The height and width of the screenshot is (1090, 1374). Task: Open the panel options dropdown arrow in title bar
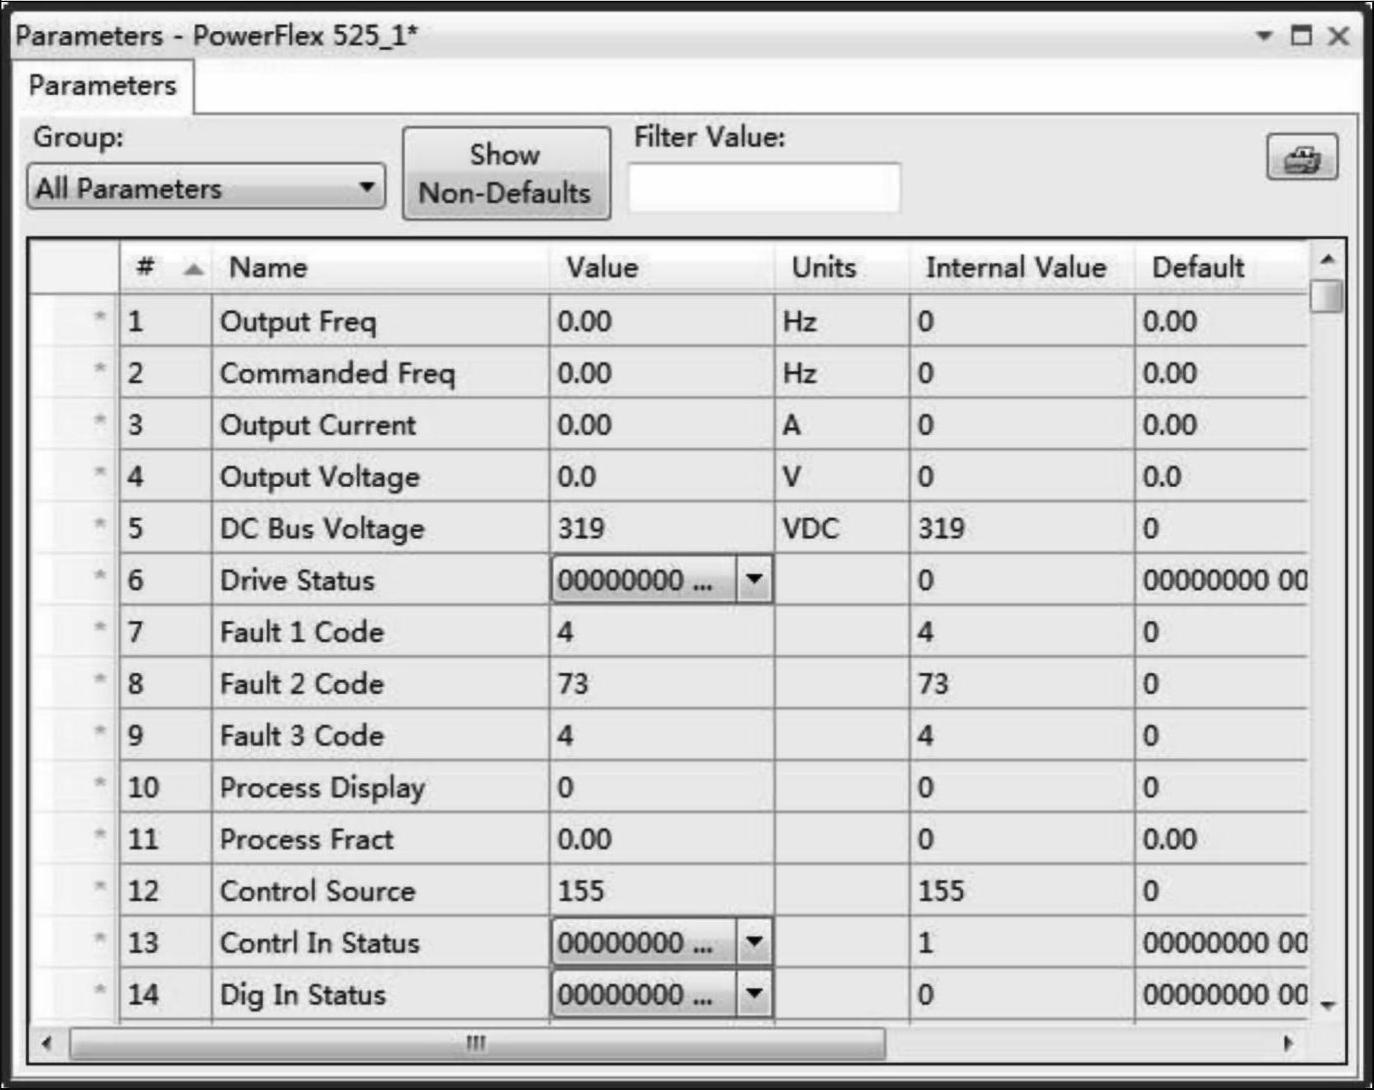point(1264,36)
